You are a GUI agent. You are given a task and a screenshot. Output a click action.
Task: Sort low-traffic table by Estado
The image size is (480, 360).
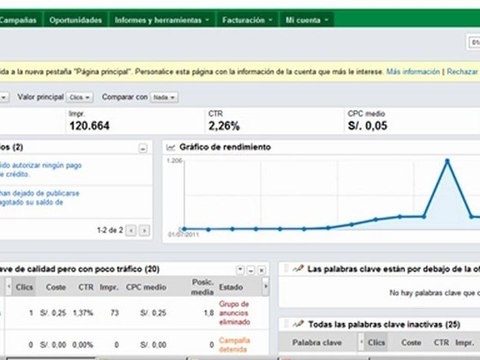pos(231,287)
